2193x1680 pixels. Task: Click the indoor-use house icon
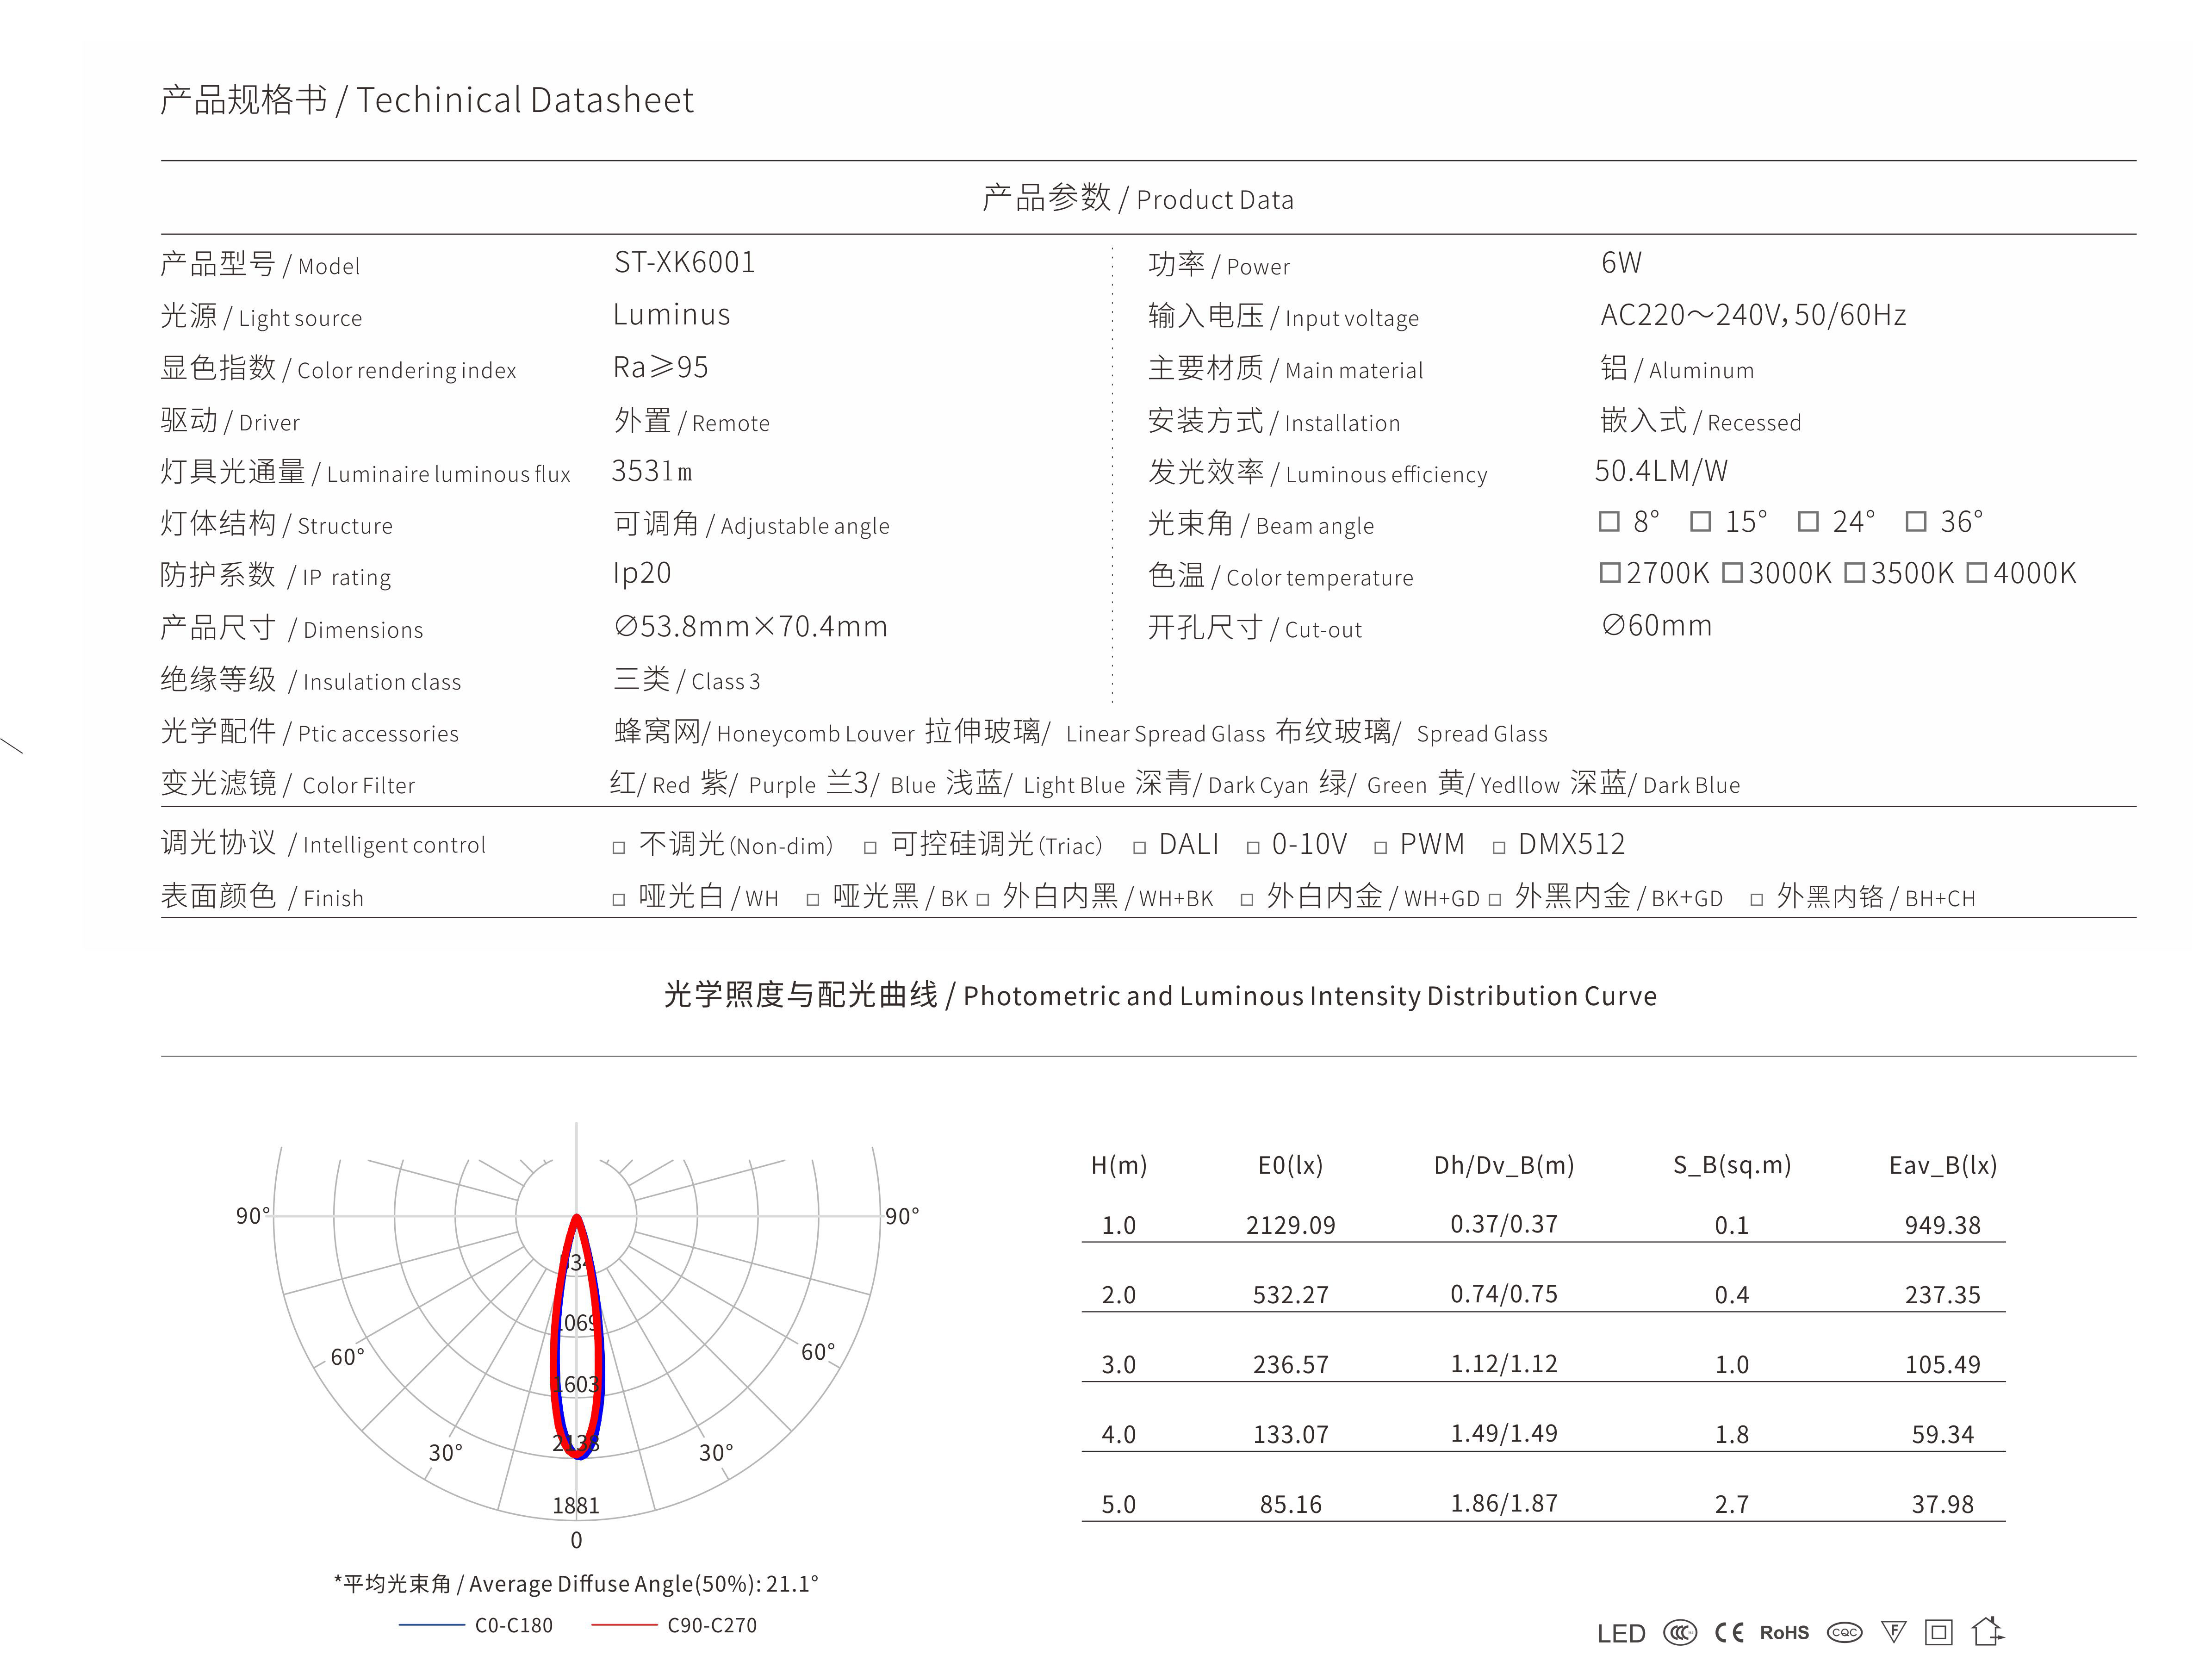[x=1987, y=1631]
